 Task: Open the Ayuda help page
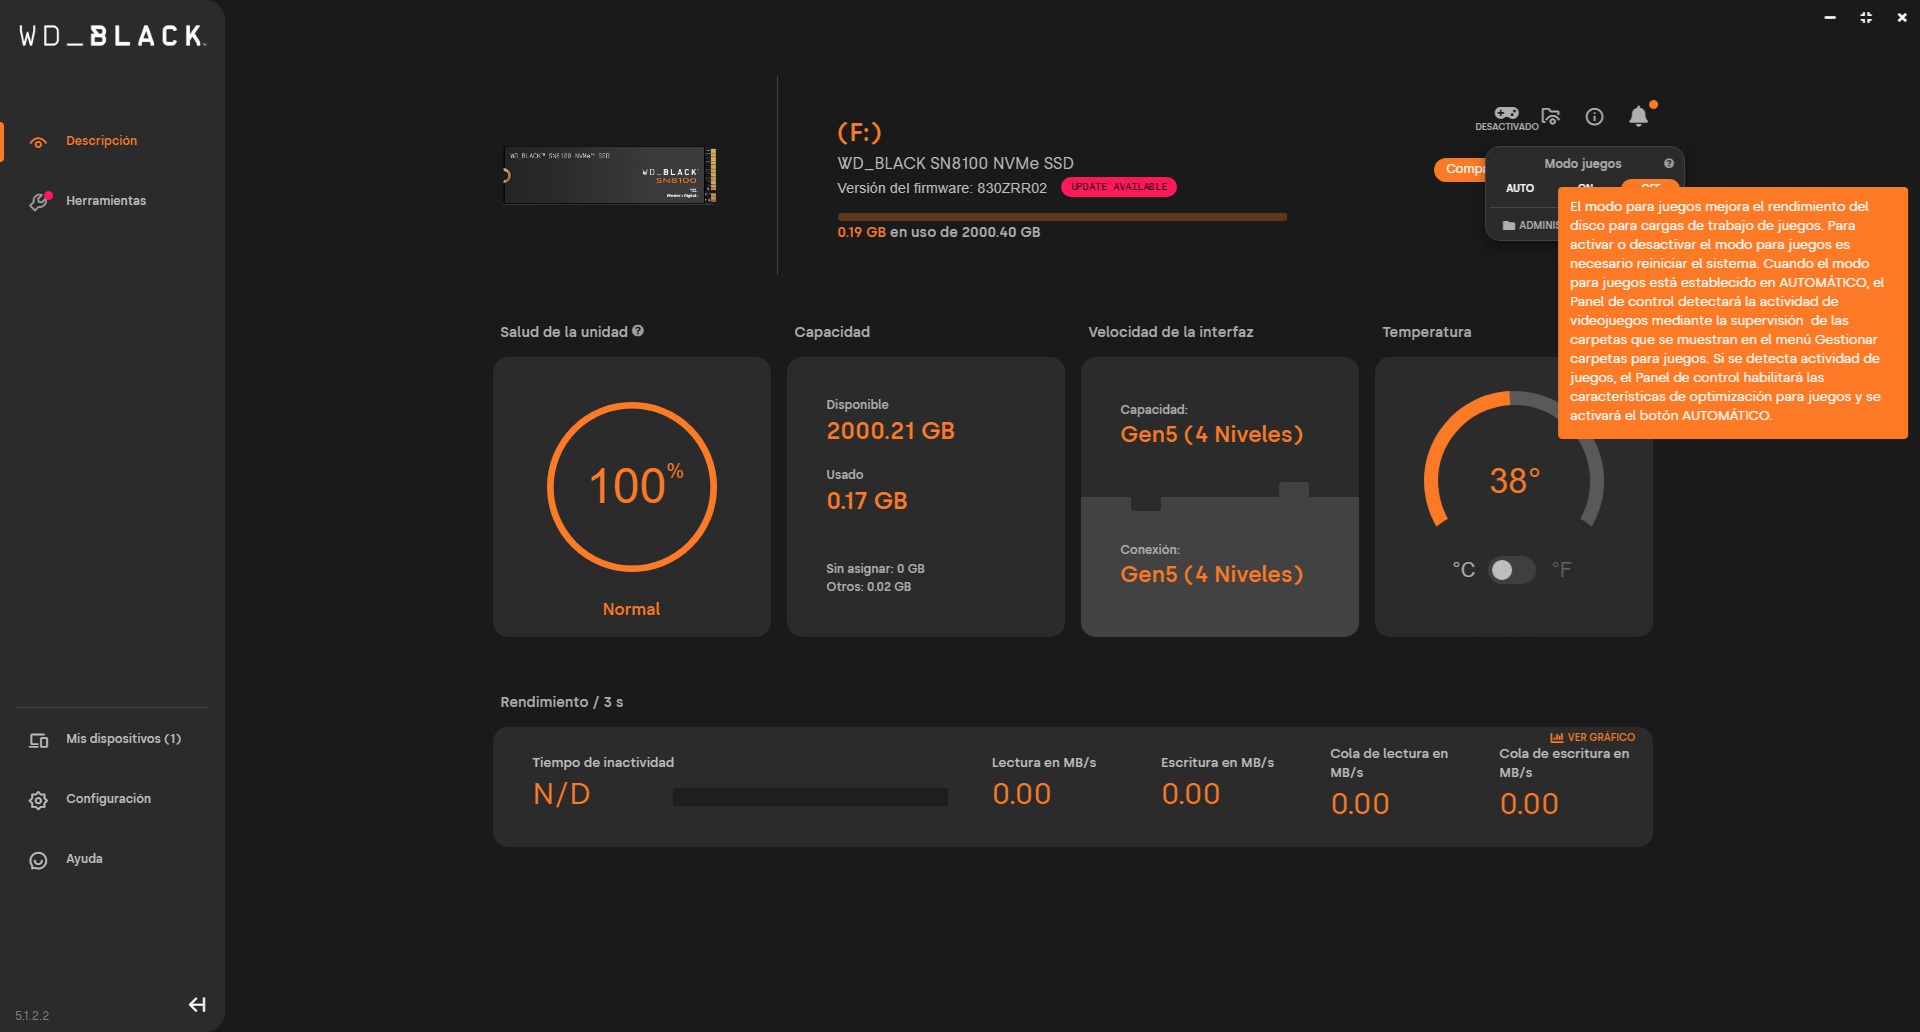[x=84, y=859]
